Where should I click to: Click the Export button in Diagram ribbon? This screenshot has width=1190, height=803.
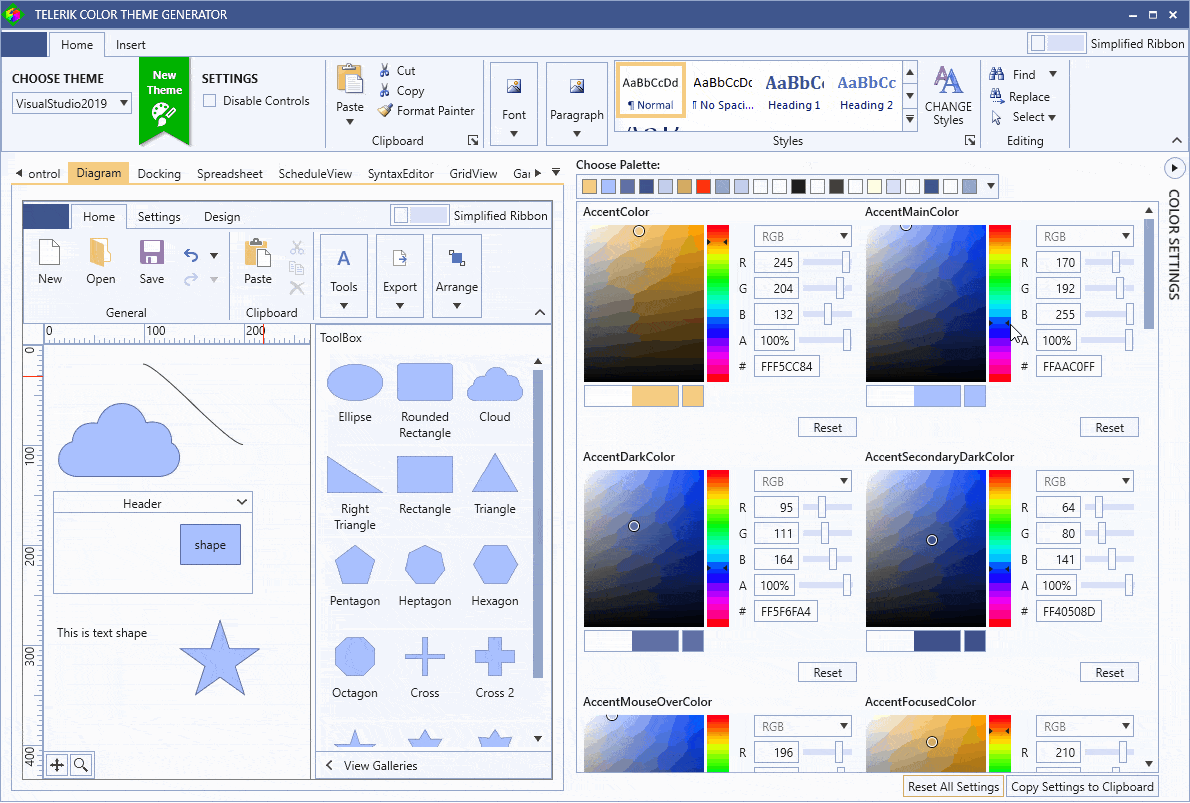(x=400, y=276)
